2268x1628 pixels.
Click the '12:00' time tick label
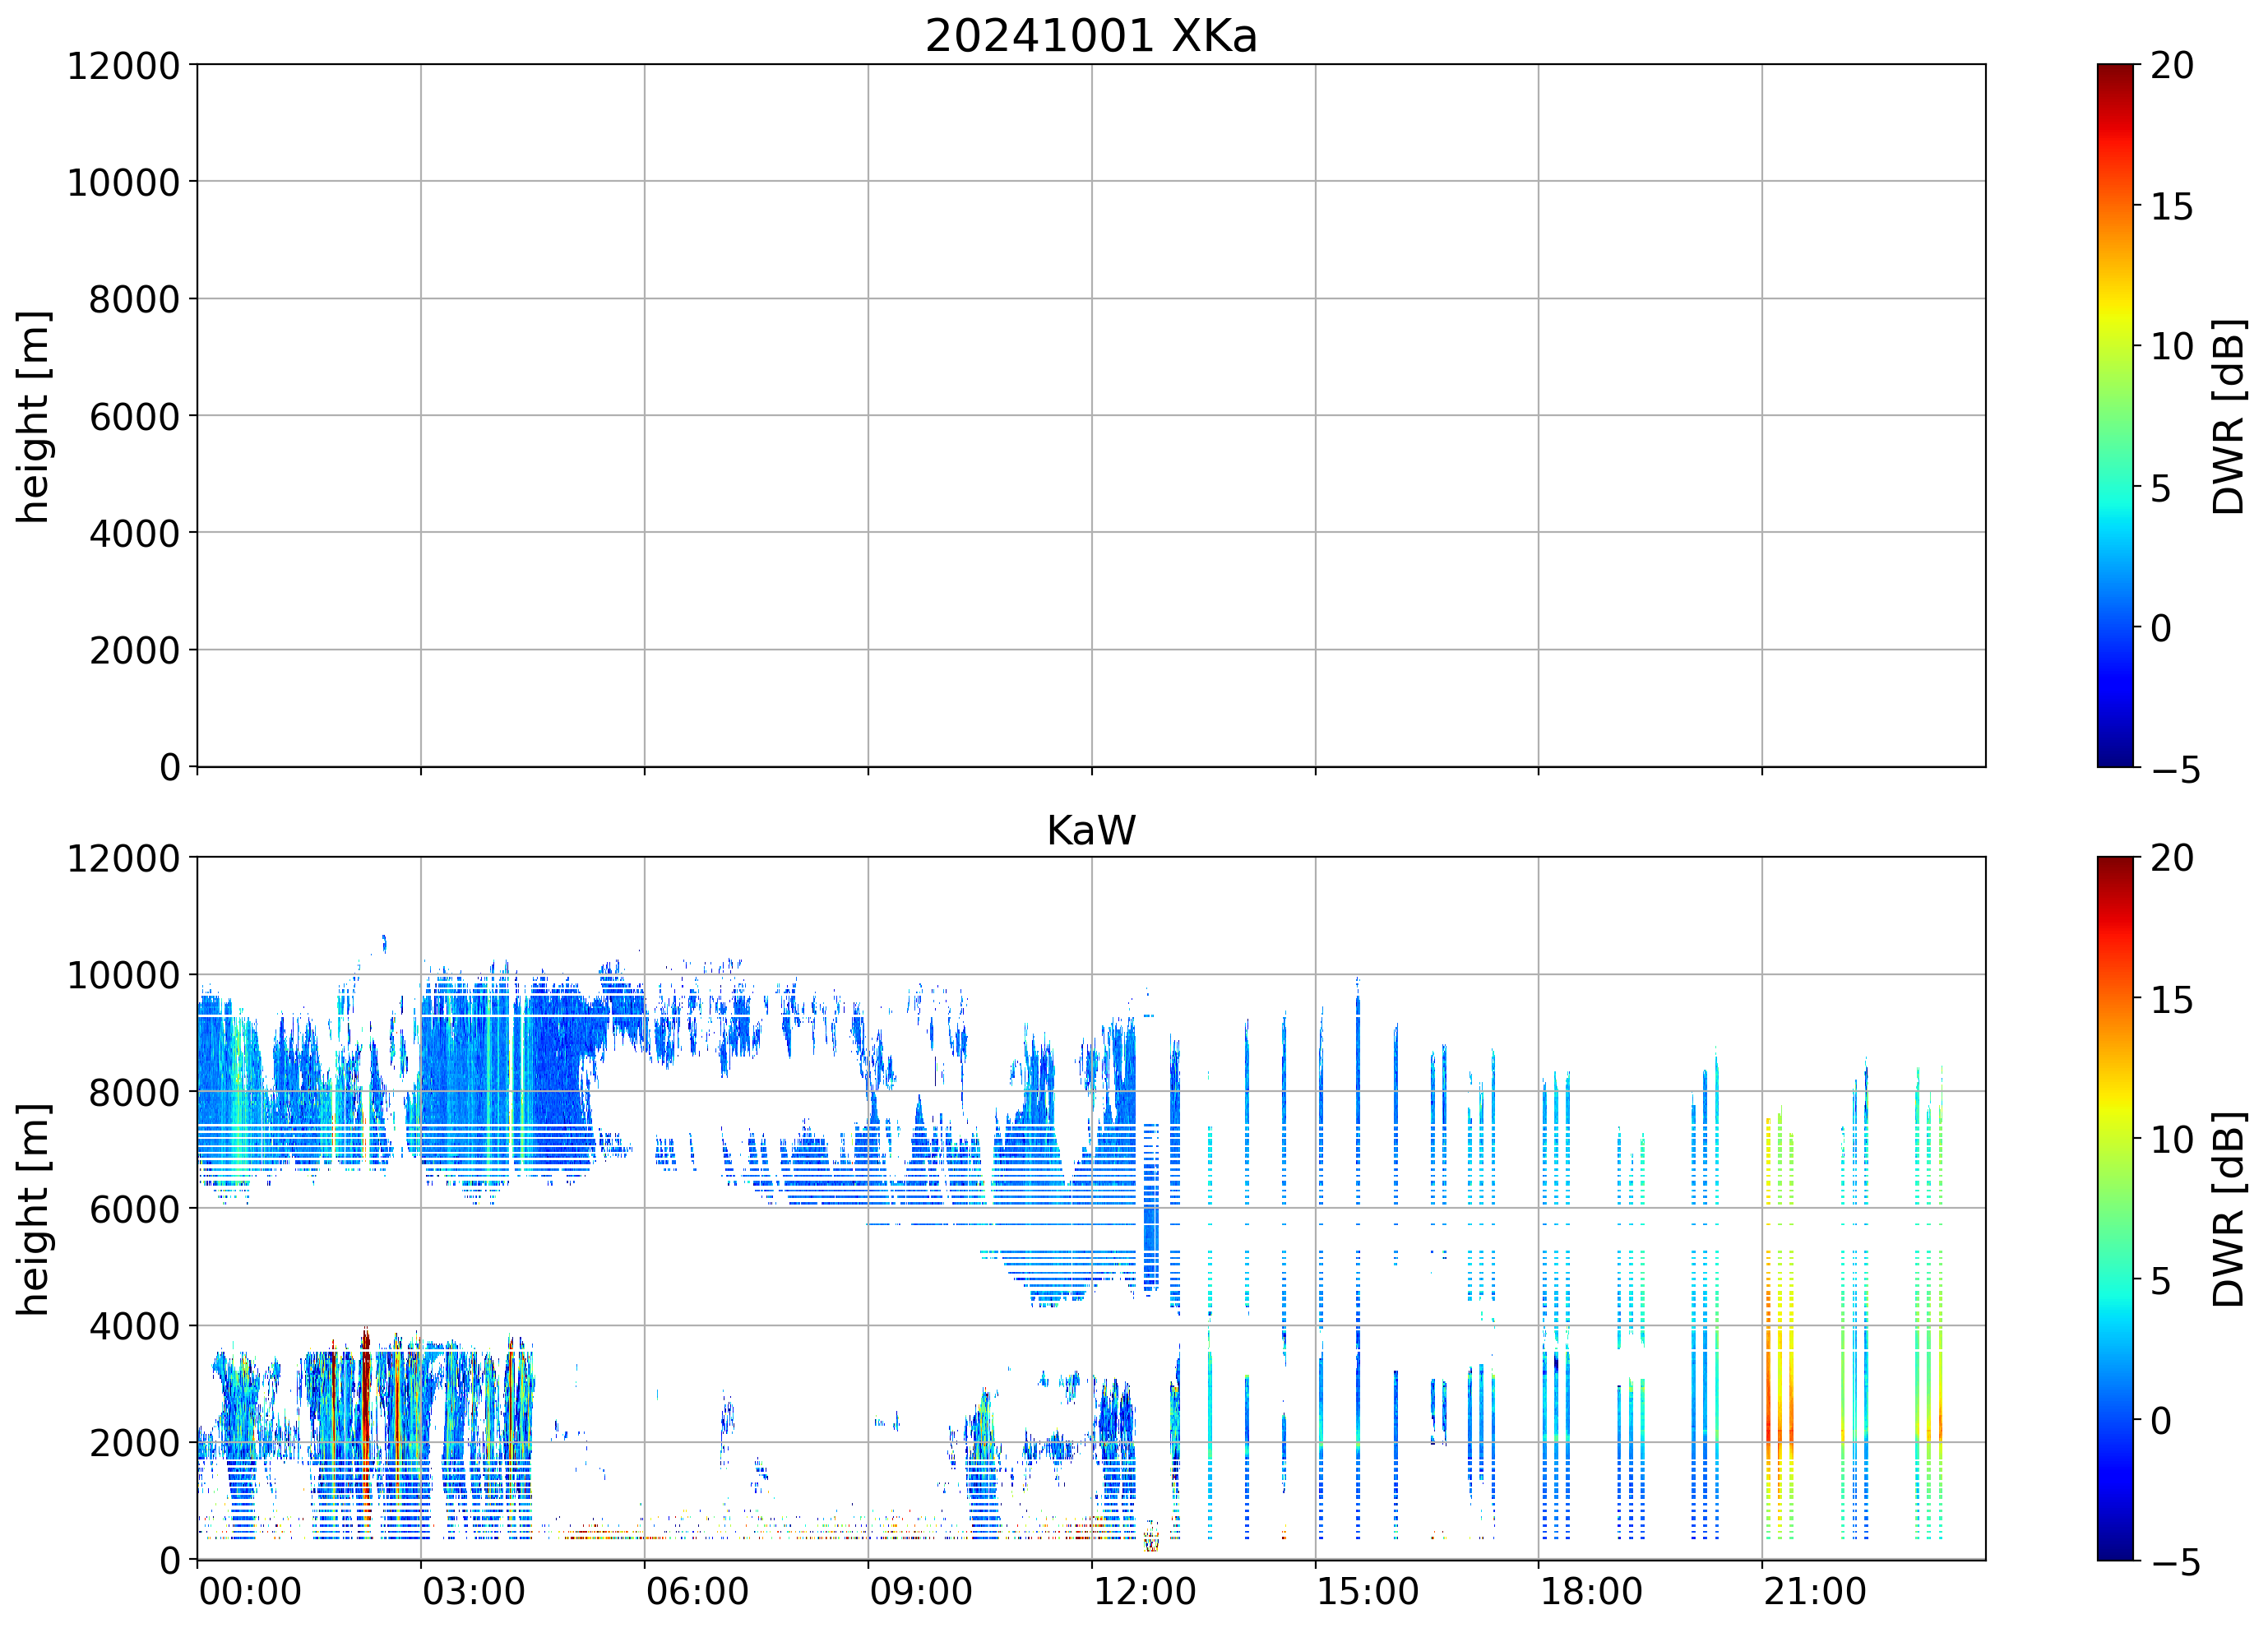point(1144,1592)
